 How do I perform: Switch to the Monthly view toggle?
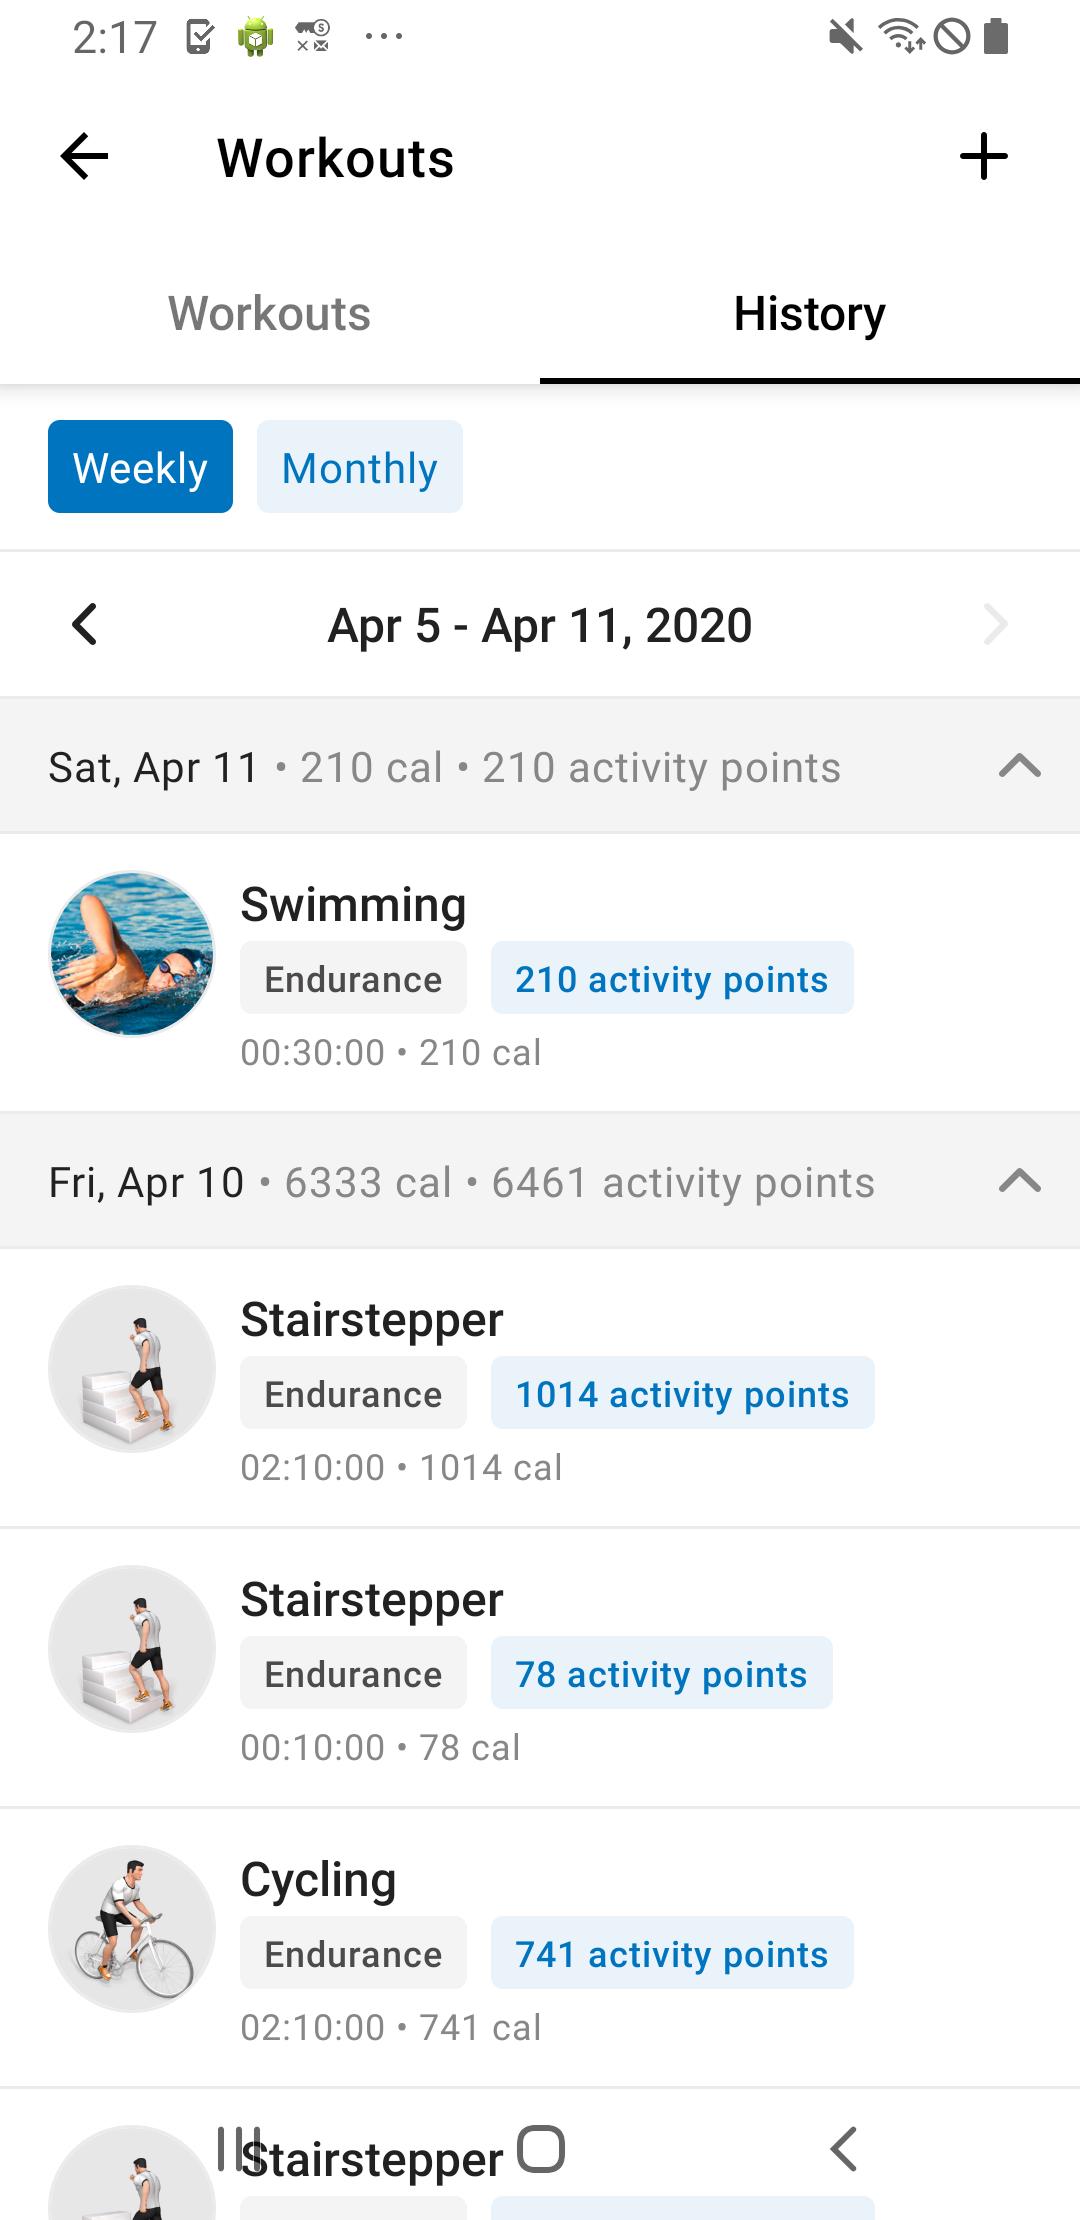point(360,467)
